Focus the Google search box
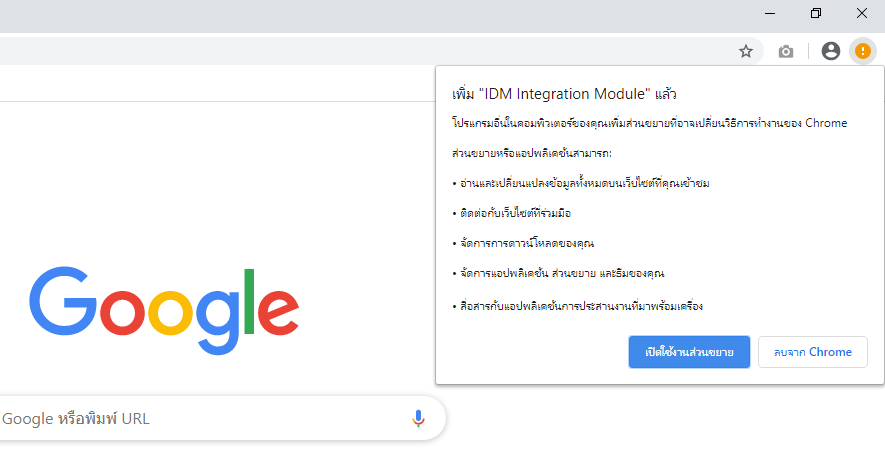This screenshot has height=459, width=885. coord(200,418)
